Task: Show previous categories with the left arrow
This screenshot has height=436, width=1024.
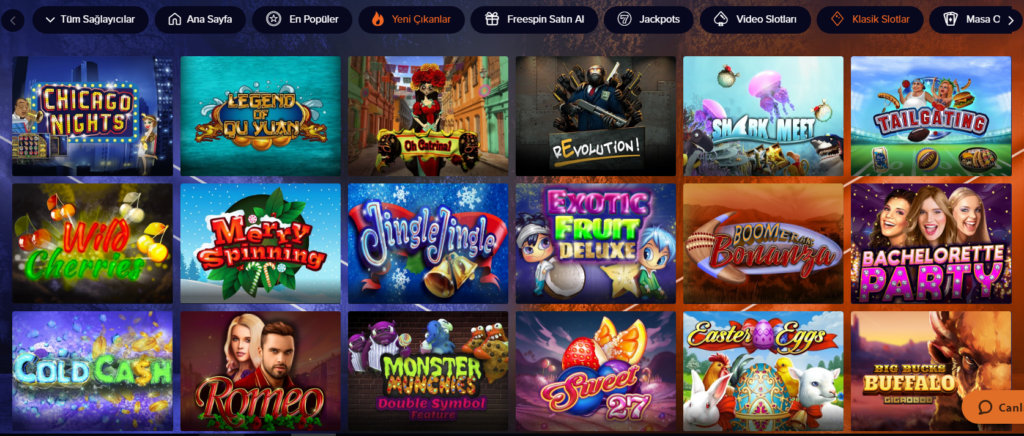Action: tap(12, 20)
